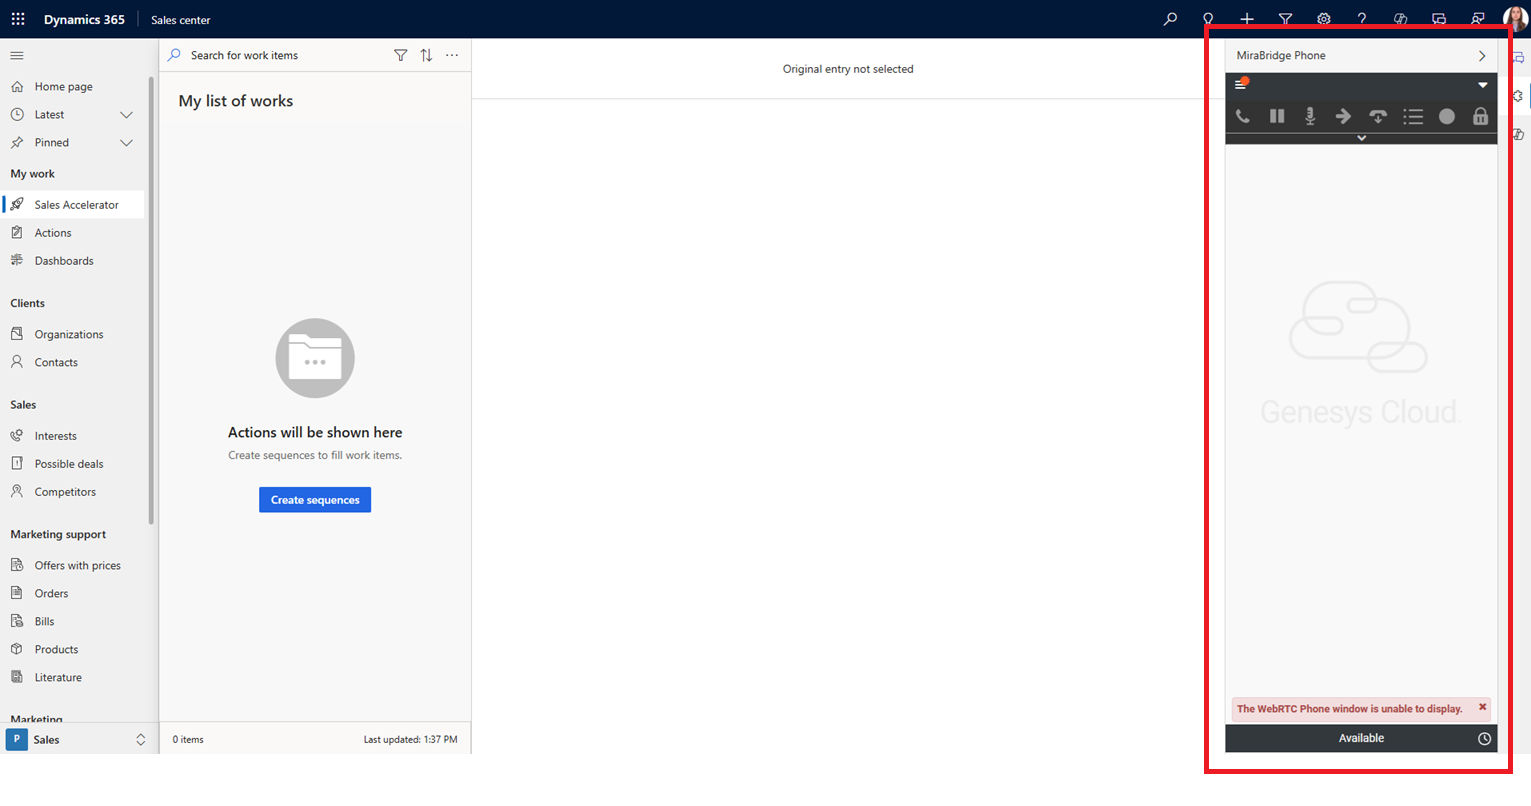
Task: Open the work list filter funnel
Action: tap(400, 56)
